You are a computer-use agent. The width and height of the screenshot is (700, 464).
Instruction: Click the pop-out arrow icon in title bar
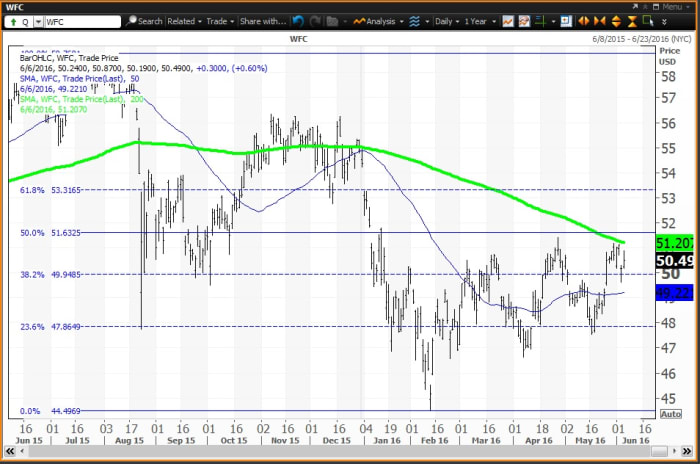click(635, 7)
